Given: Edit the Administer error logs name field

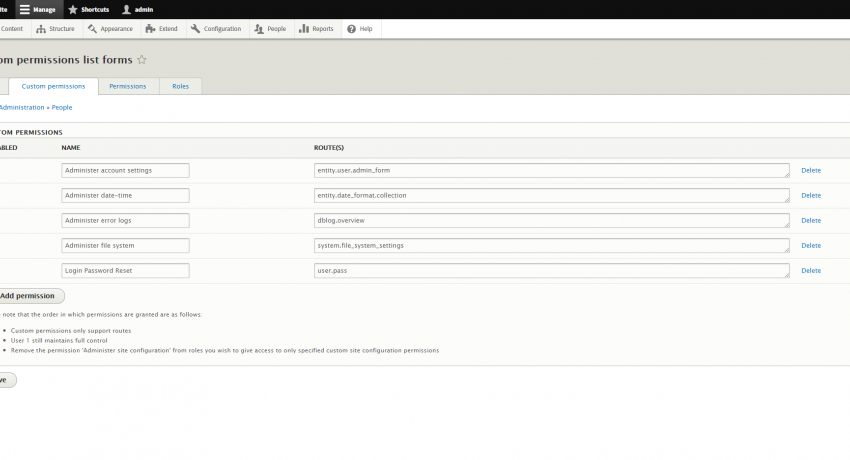Looking at the screenshot, I should click(125, 221).
